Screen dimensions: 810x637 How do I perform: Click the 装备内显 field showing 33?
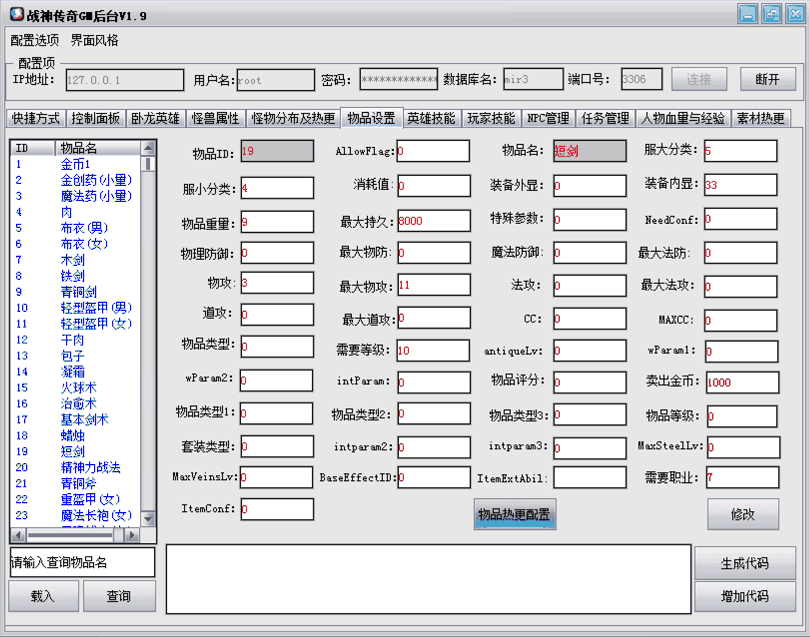click(740, 184)
